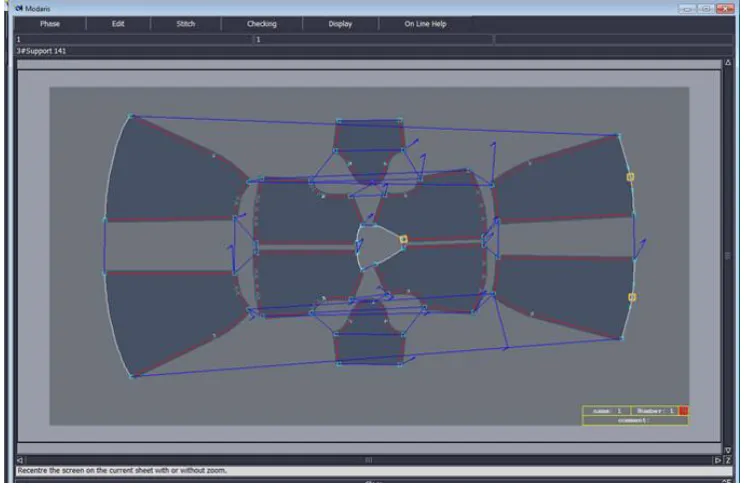Open the Display menu
Image resolution: width=744 pixels, height=488 pixels.
pyautogui.click(x=340, y=24)
